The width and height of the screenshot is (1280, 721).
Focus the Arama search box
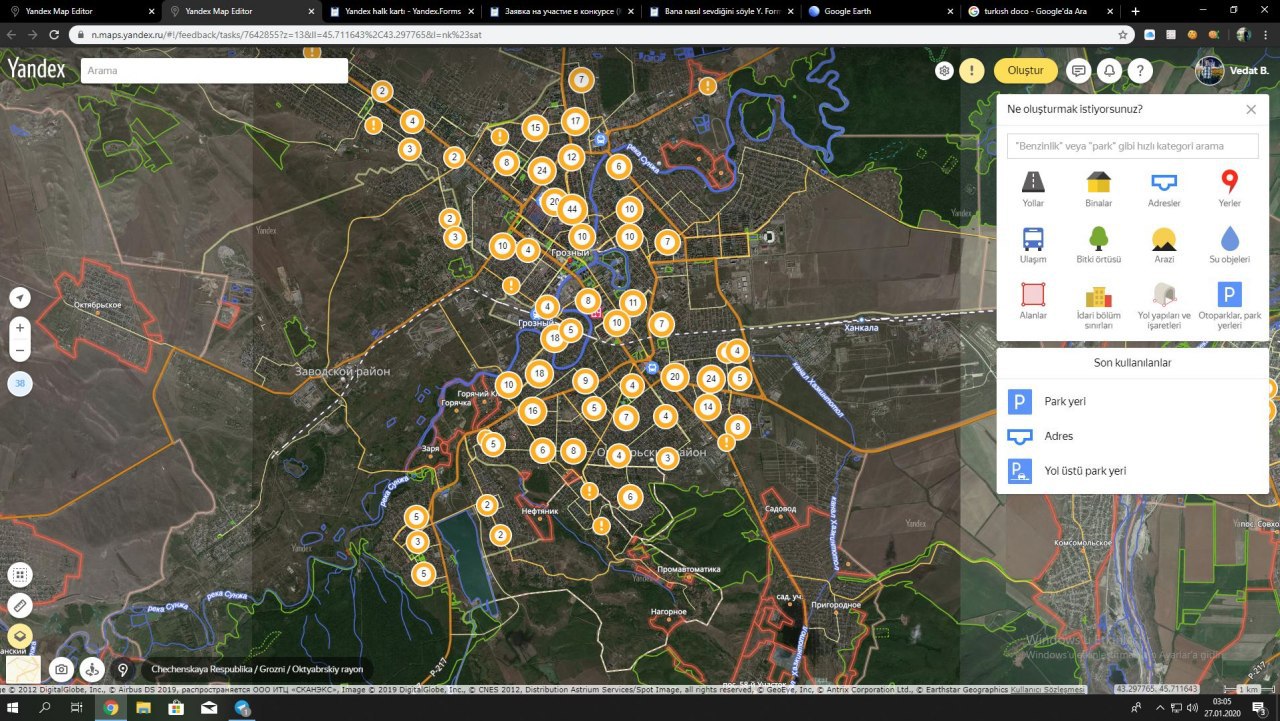tap(214, 71)
